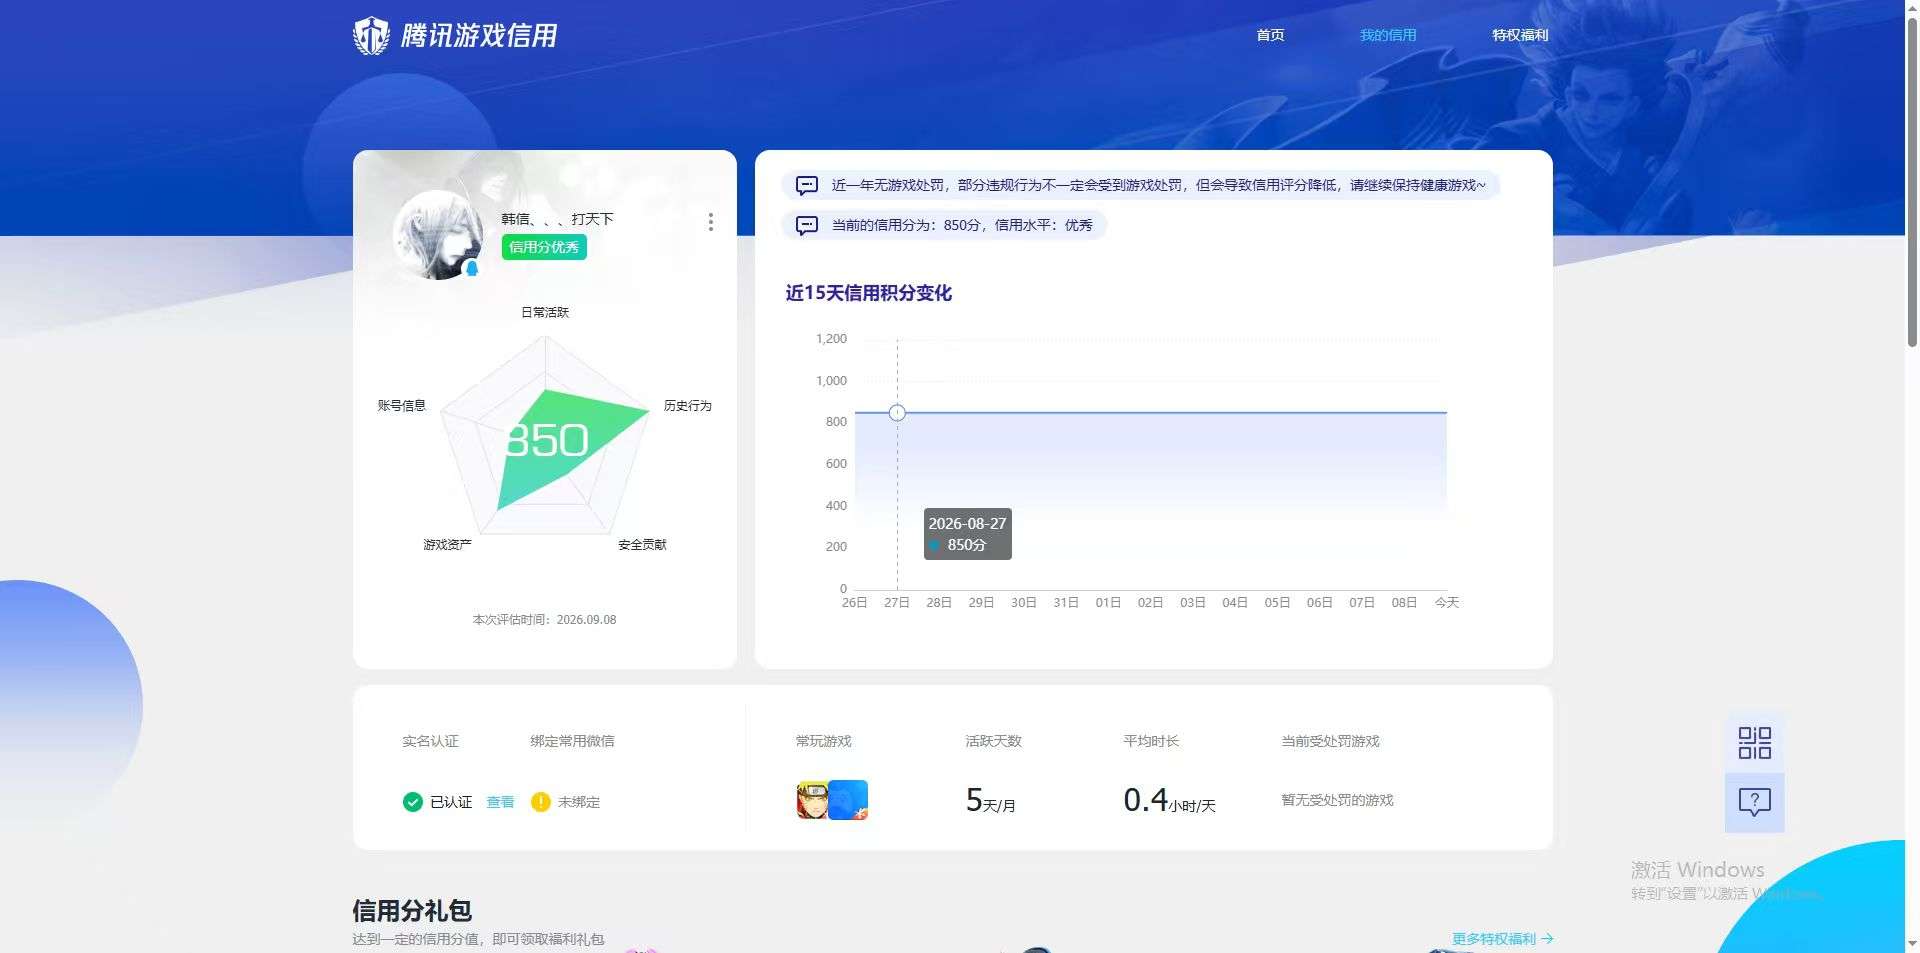The image size is (1920, 953).
Task: Click the 26日 axis label
Action: (x=854, y=603)
